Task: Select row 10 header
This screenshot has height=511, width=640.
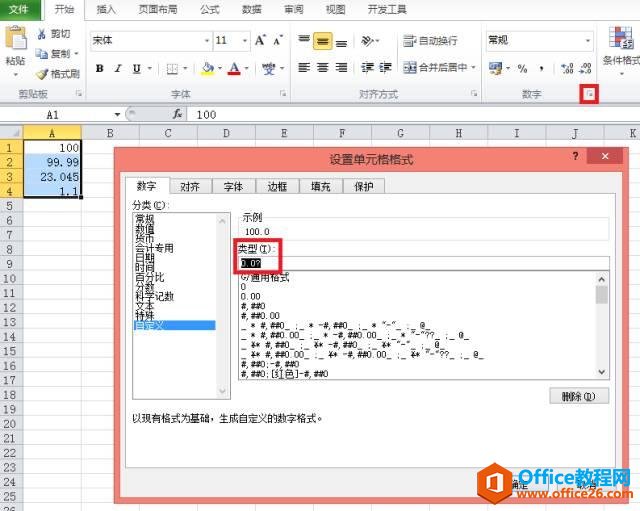Action: click(11, 279)
